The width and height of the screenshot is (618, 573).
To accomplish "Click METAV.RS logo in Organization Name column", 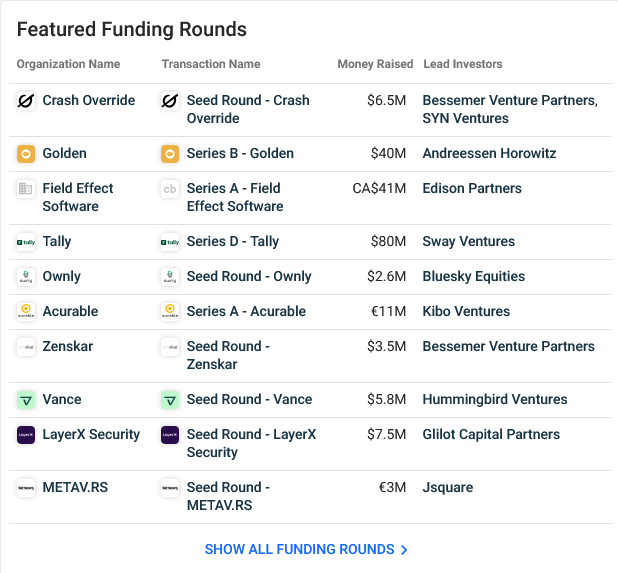I will (x=26, y=488).
